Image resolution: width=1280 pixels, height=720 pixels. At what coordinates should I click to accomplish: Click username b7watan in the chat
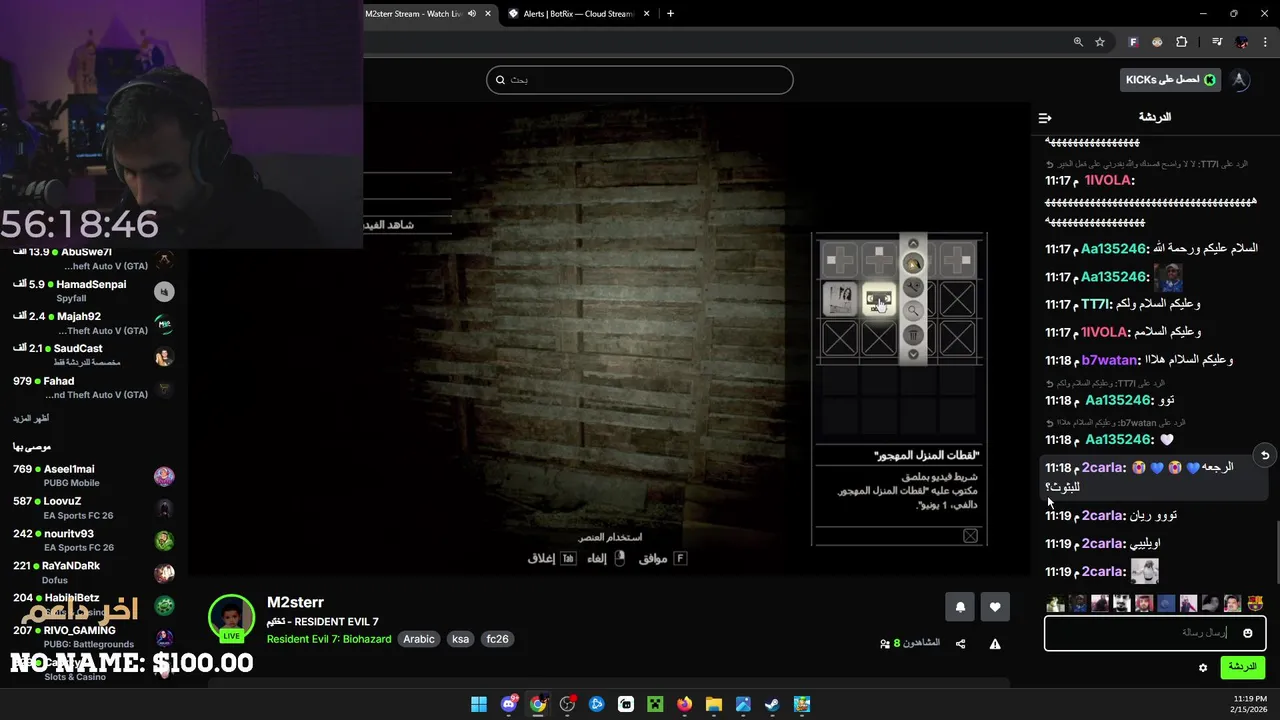point(1110,360)
